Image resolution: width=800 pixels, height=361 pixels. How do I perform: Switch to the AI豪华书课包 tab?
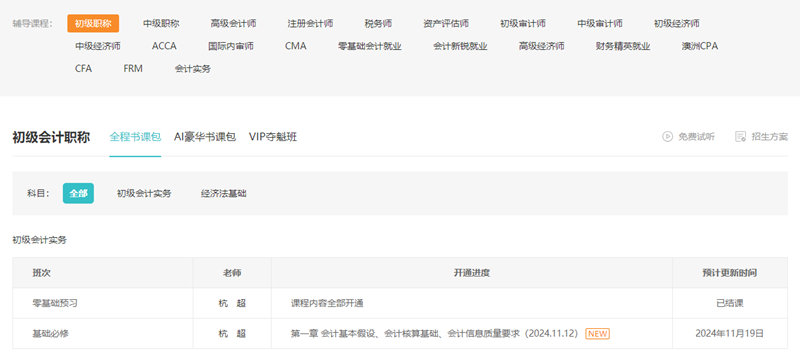(205, 137)
